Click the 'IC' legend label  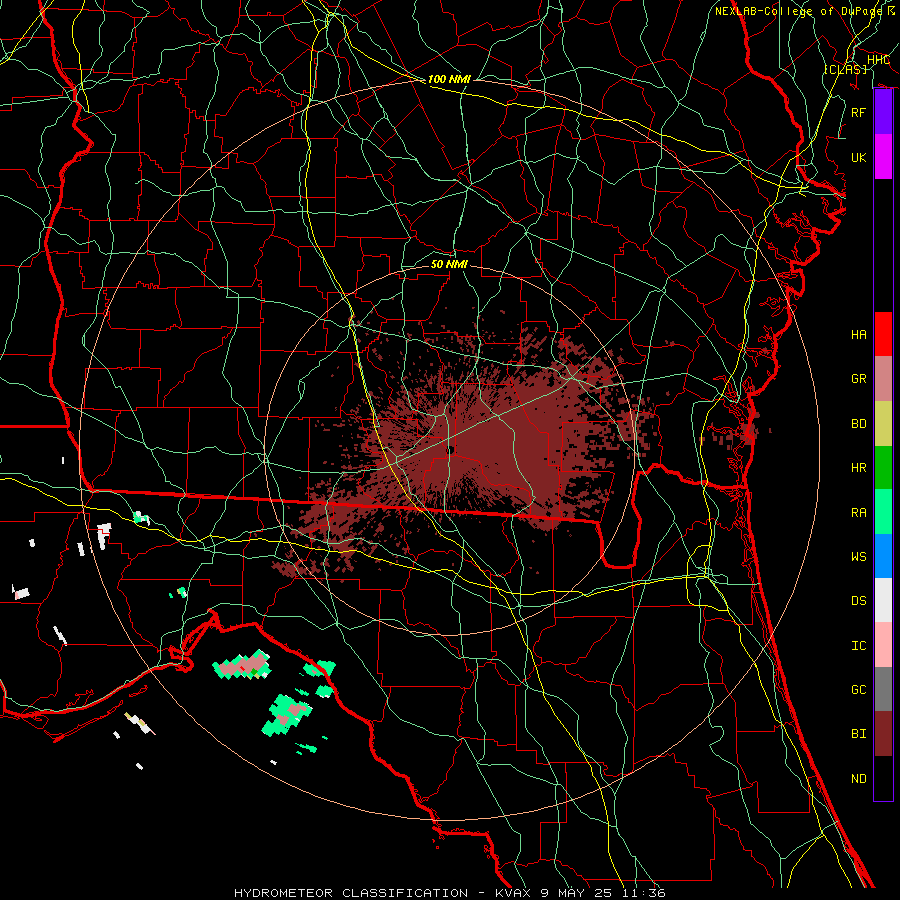[859, 645]
